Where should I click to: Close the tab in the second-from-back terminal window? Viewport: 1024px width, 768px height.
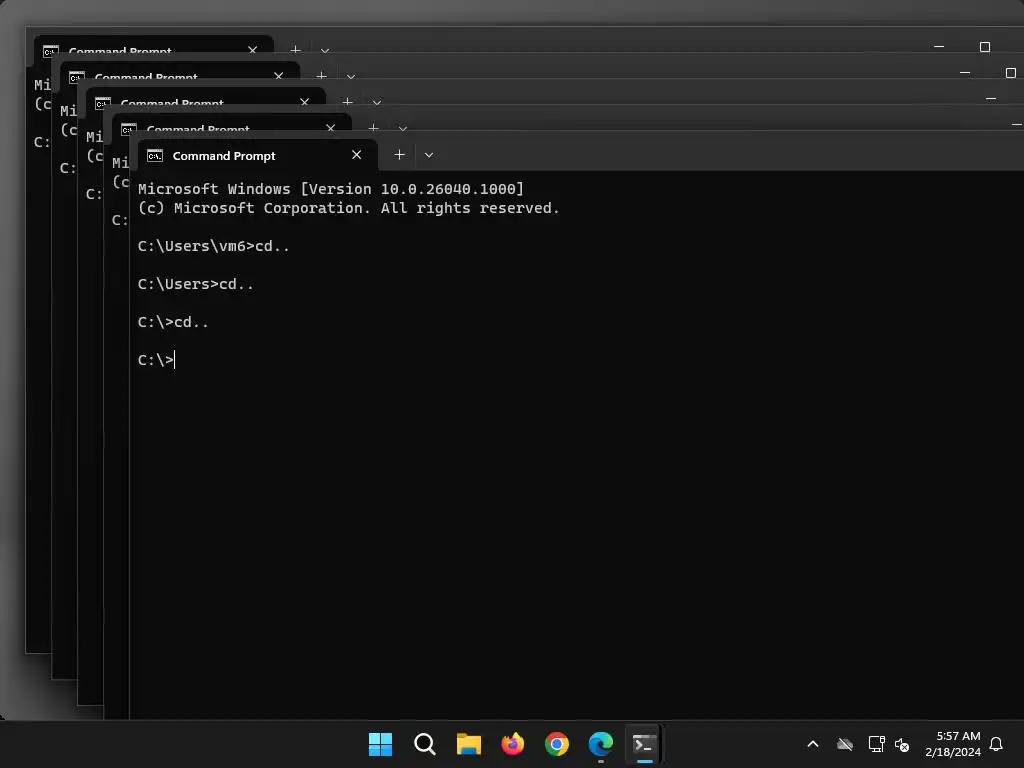point(279,75)
